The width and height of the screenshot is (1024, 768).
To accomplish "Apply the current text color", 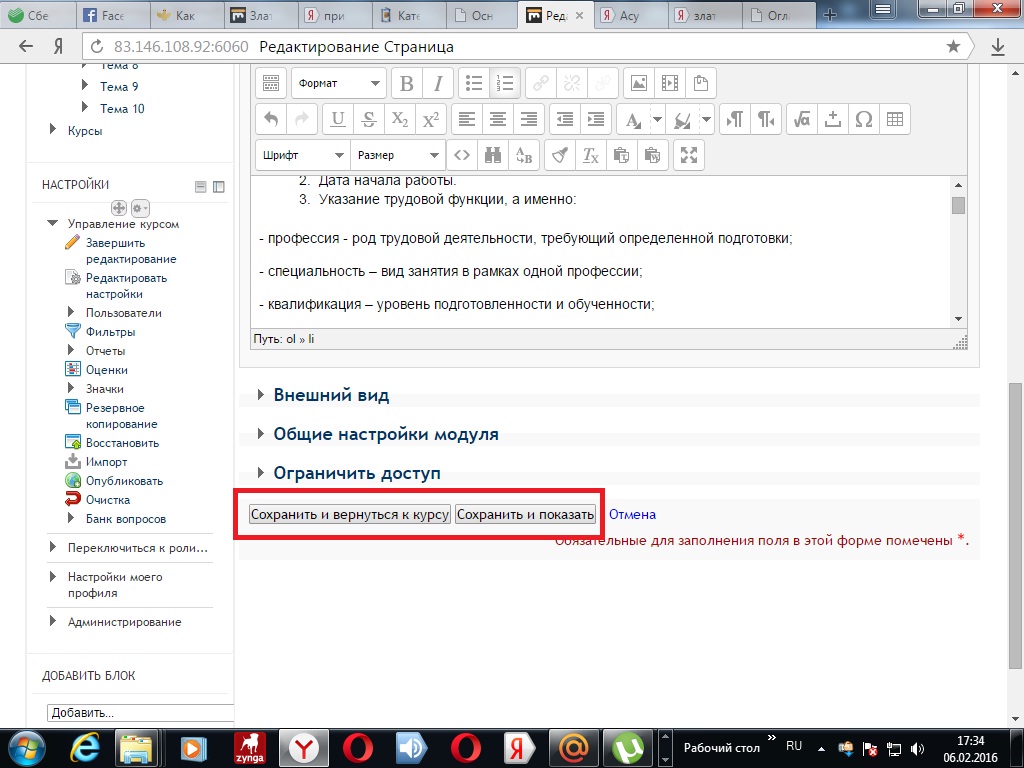I will (633, 119).
